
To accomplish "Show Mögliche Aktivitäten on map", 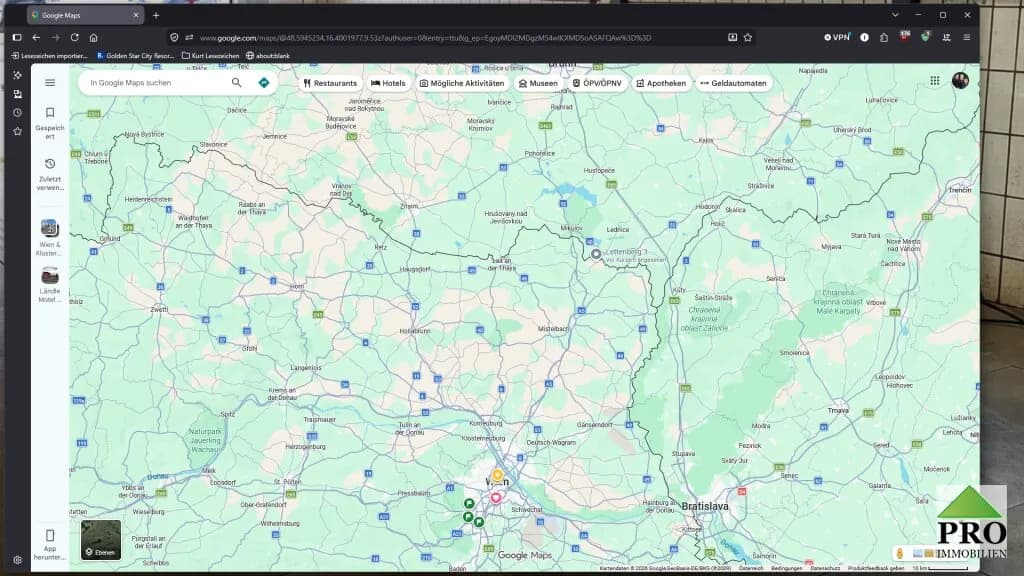I will (x=462, y=83).
